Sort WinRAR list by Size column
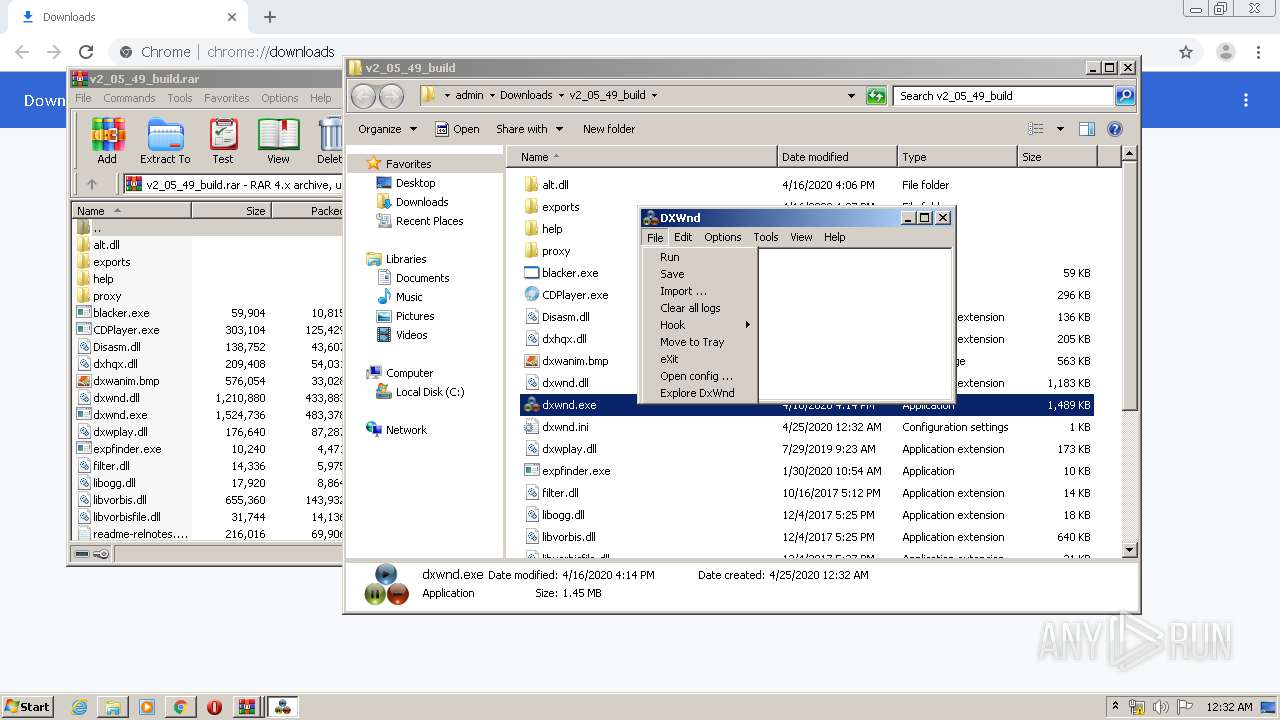Viewport: 1280px width, 720px height. coord(231,211)
